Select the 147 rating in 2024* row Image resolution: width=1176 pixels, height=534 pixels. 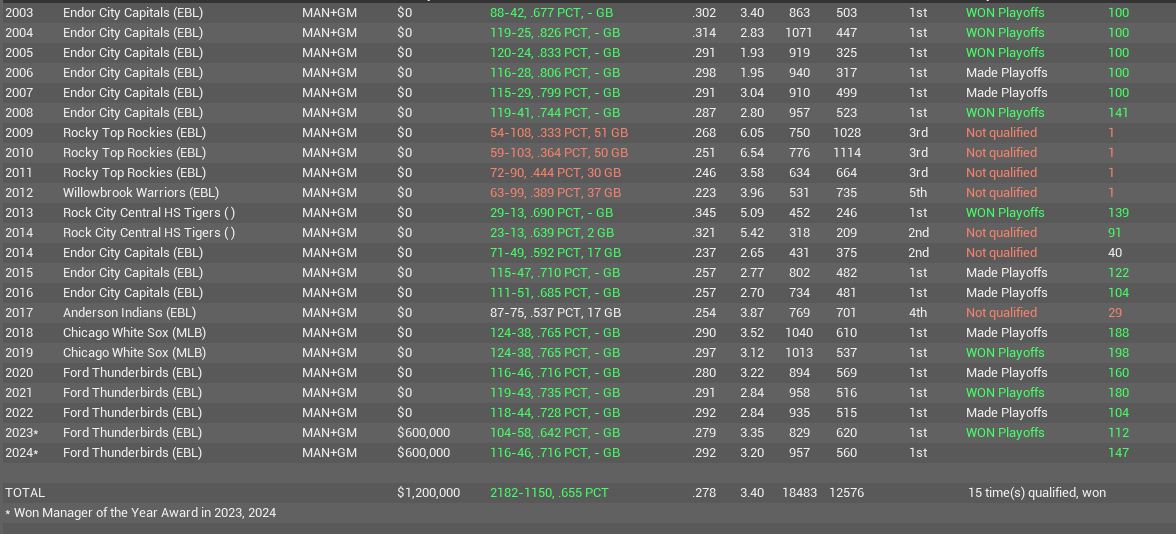click(x=1118, y=453)
